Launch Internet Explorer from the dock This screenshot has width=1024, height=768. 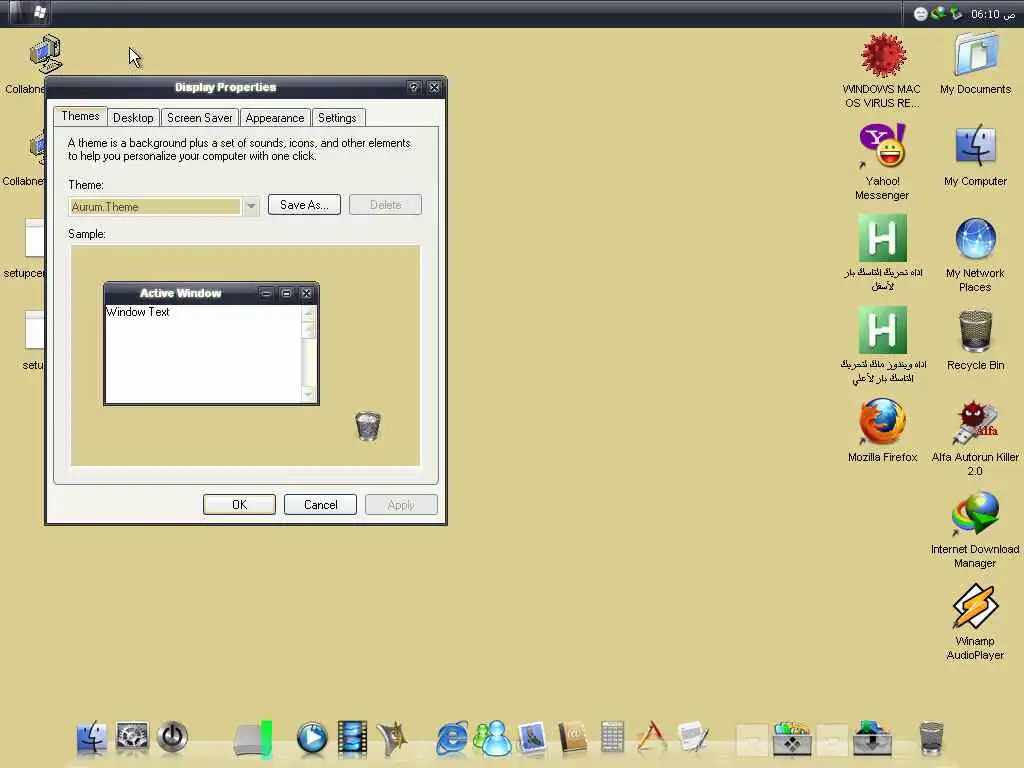(452, 739)
